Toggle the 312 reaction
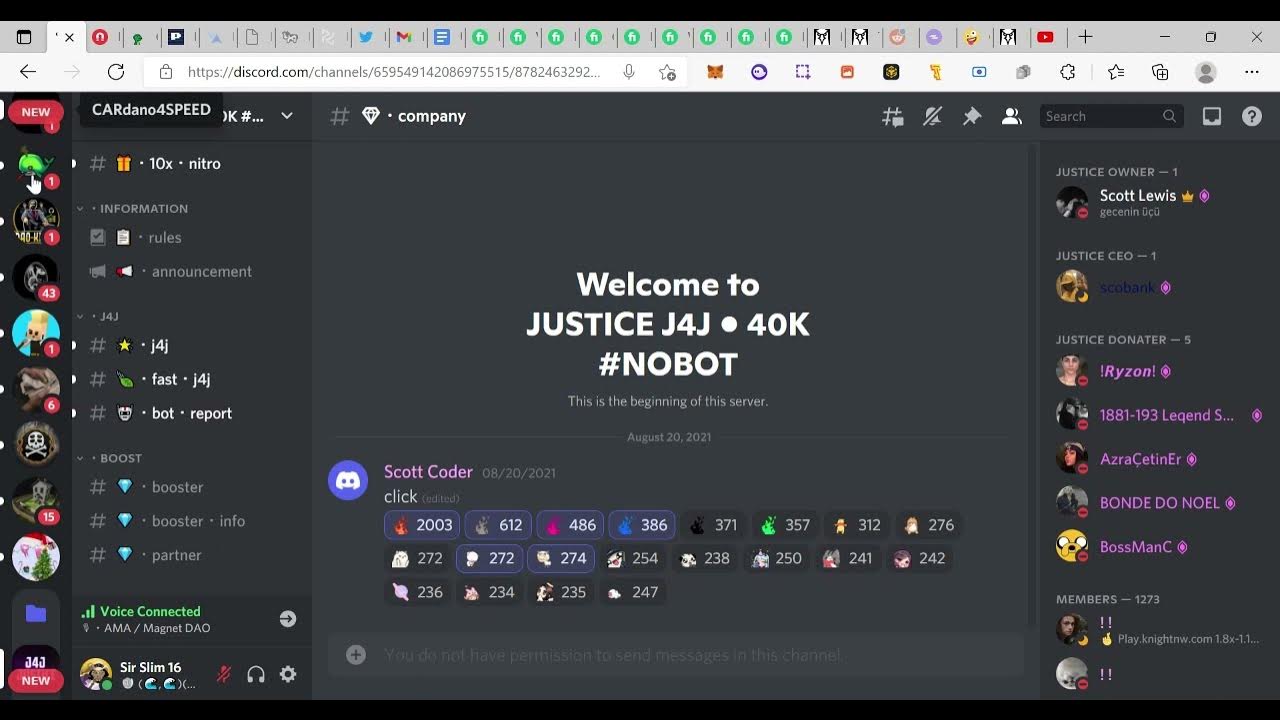The image size is (1280, 720). click(857, 525)
